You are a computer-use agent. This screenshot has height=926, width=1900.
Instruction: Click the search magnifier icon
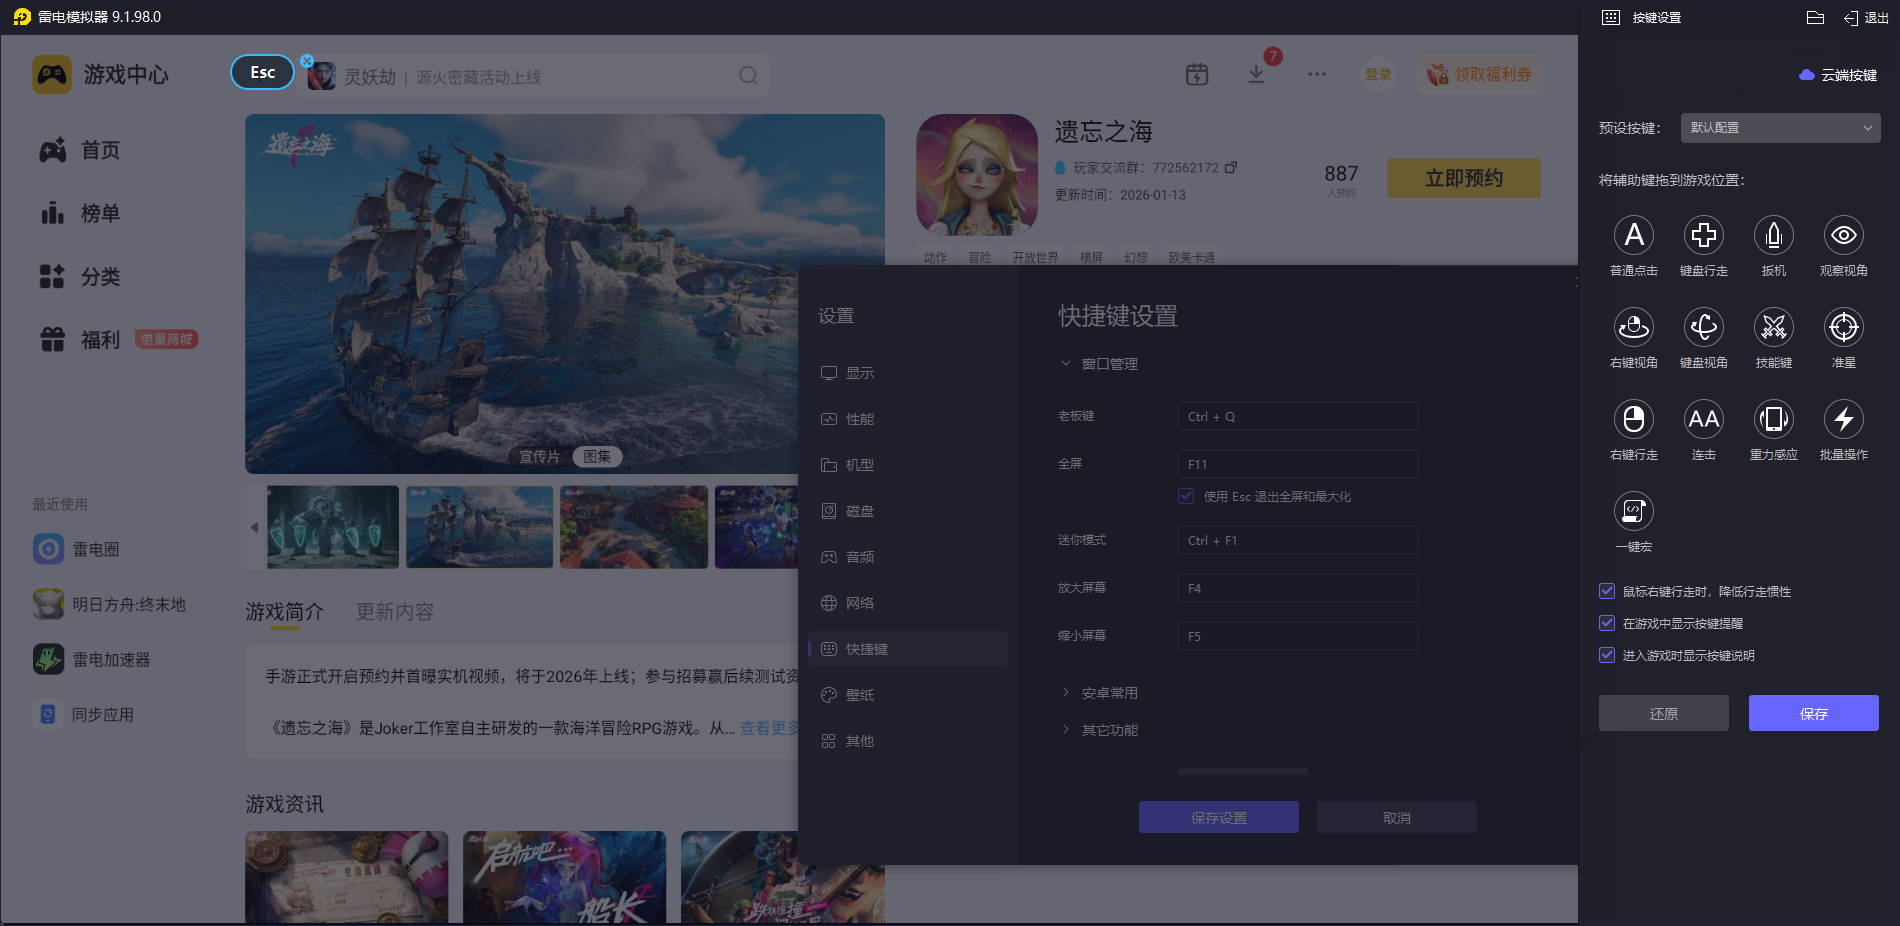pos(748,76)
